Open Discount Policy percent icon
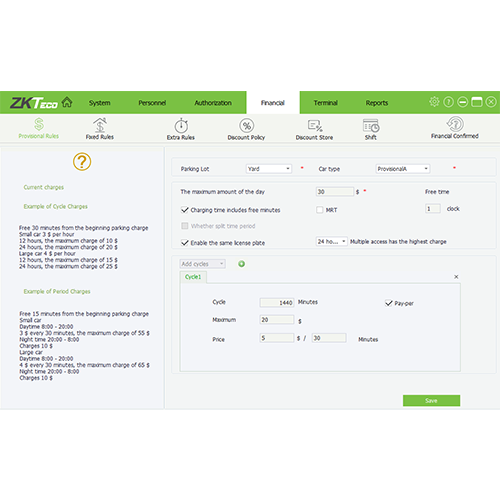The image size is (500, 500). point(247,126)
